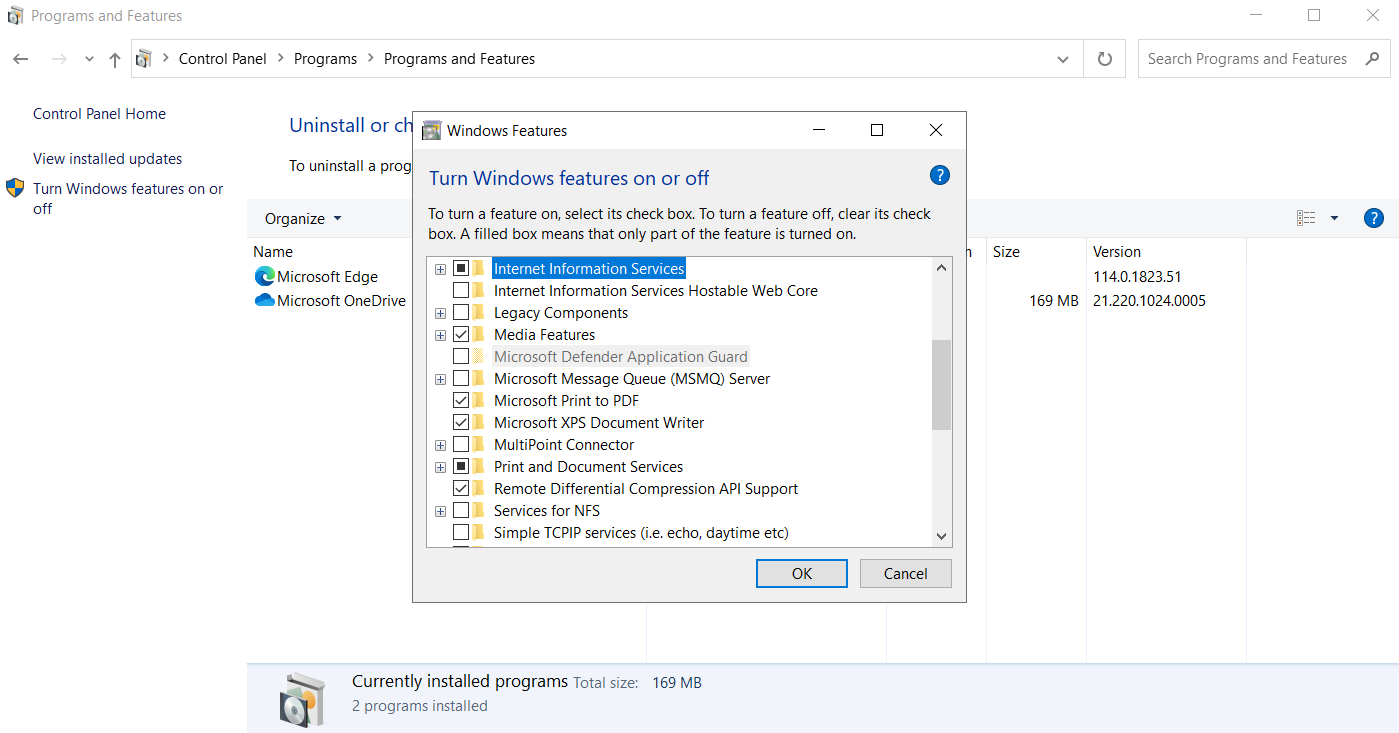The image size is (1399, 733).
Task: Click the help icon in Windows Features dialog
Action: coord(939,176)
